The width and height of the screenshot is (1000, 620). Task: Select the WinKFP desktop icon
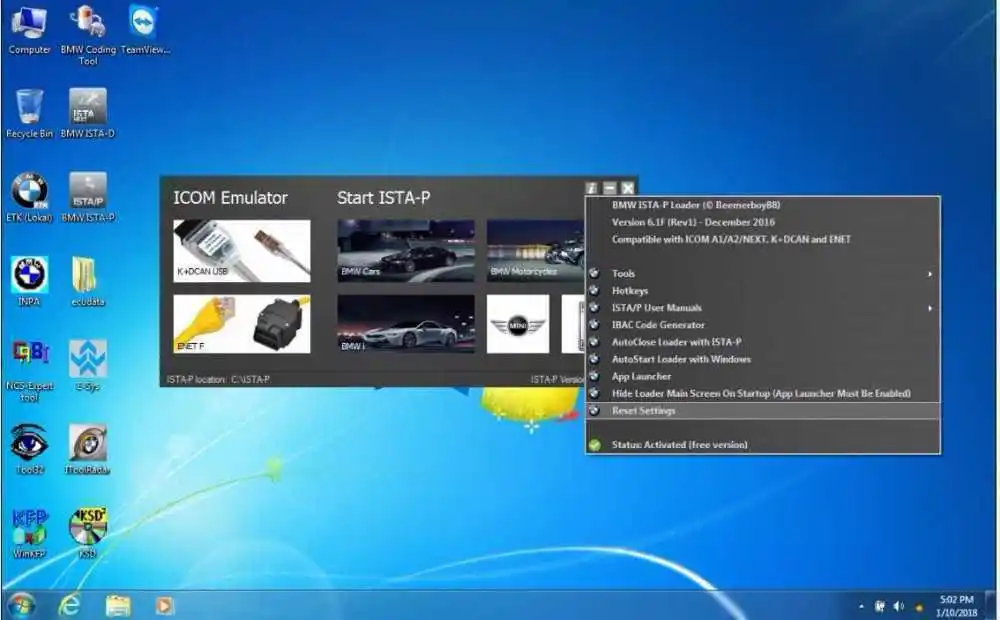pyautogui.click(x=29, y=534)
